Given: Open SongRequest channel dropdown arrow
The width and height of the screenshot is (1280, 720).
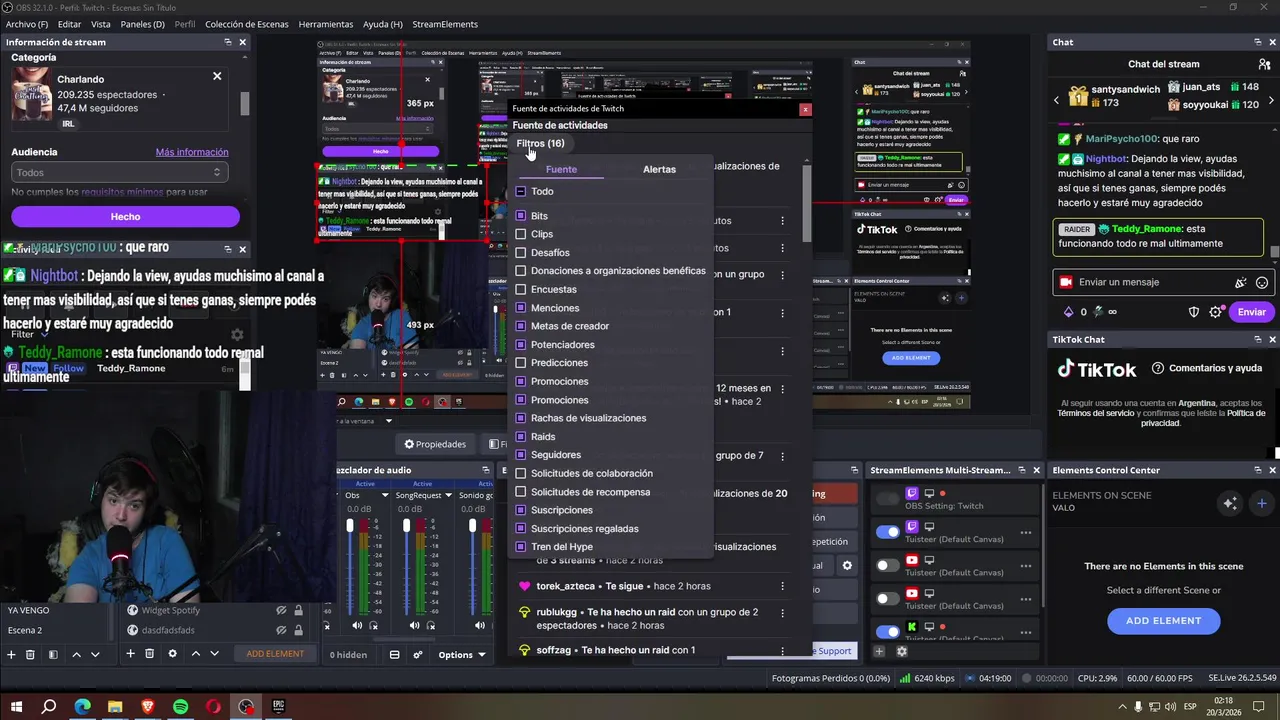Looking at the screenshot, I should coord(448,495).
